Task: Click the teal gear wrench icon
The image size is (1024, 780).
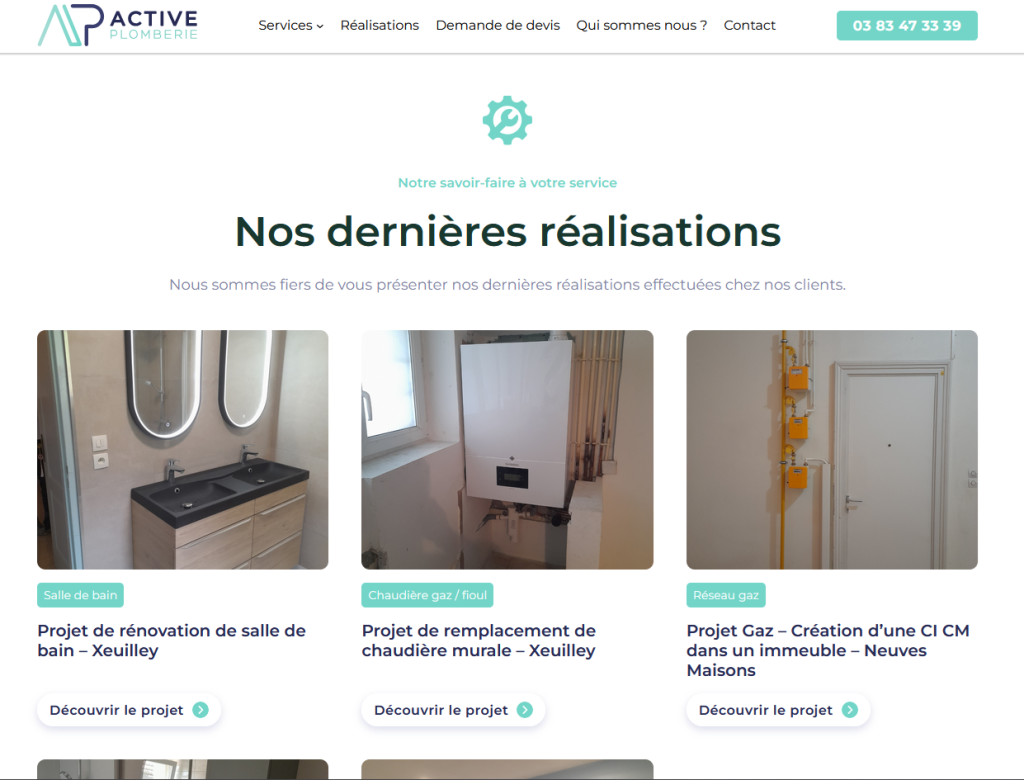Action: 507,120
